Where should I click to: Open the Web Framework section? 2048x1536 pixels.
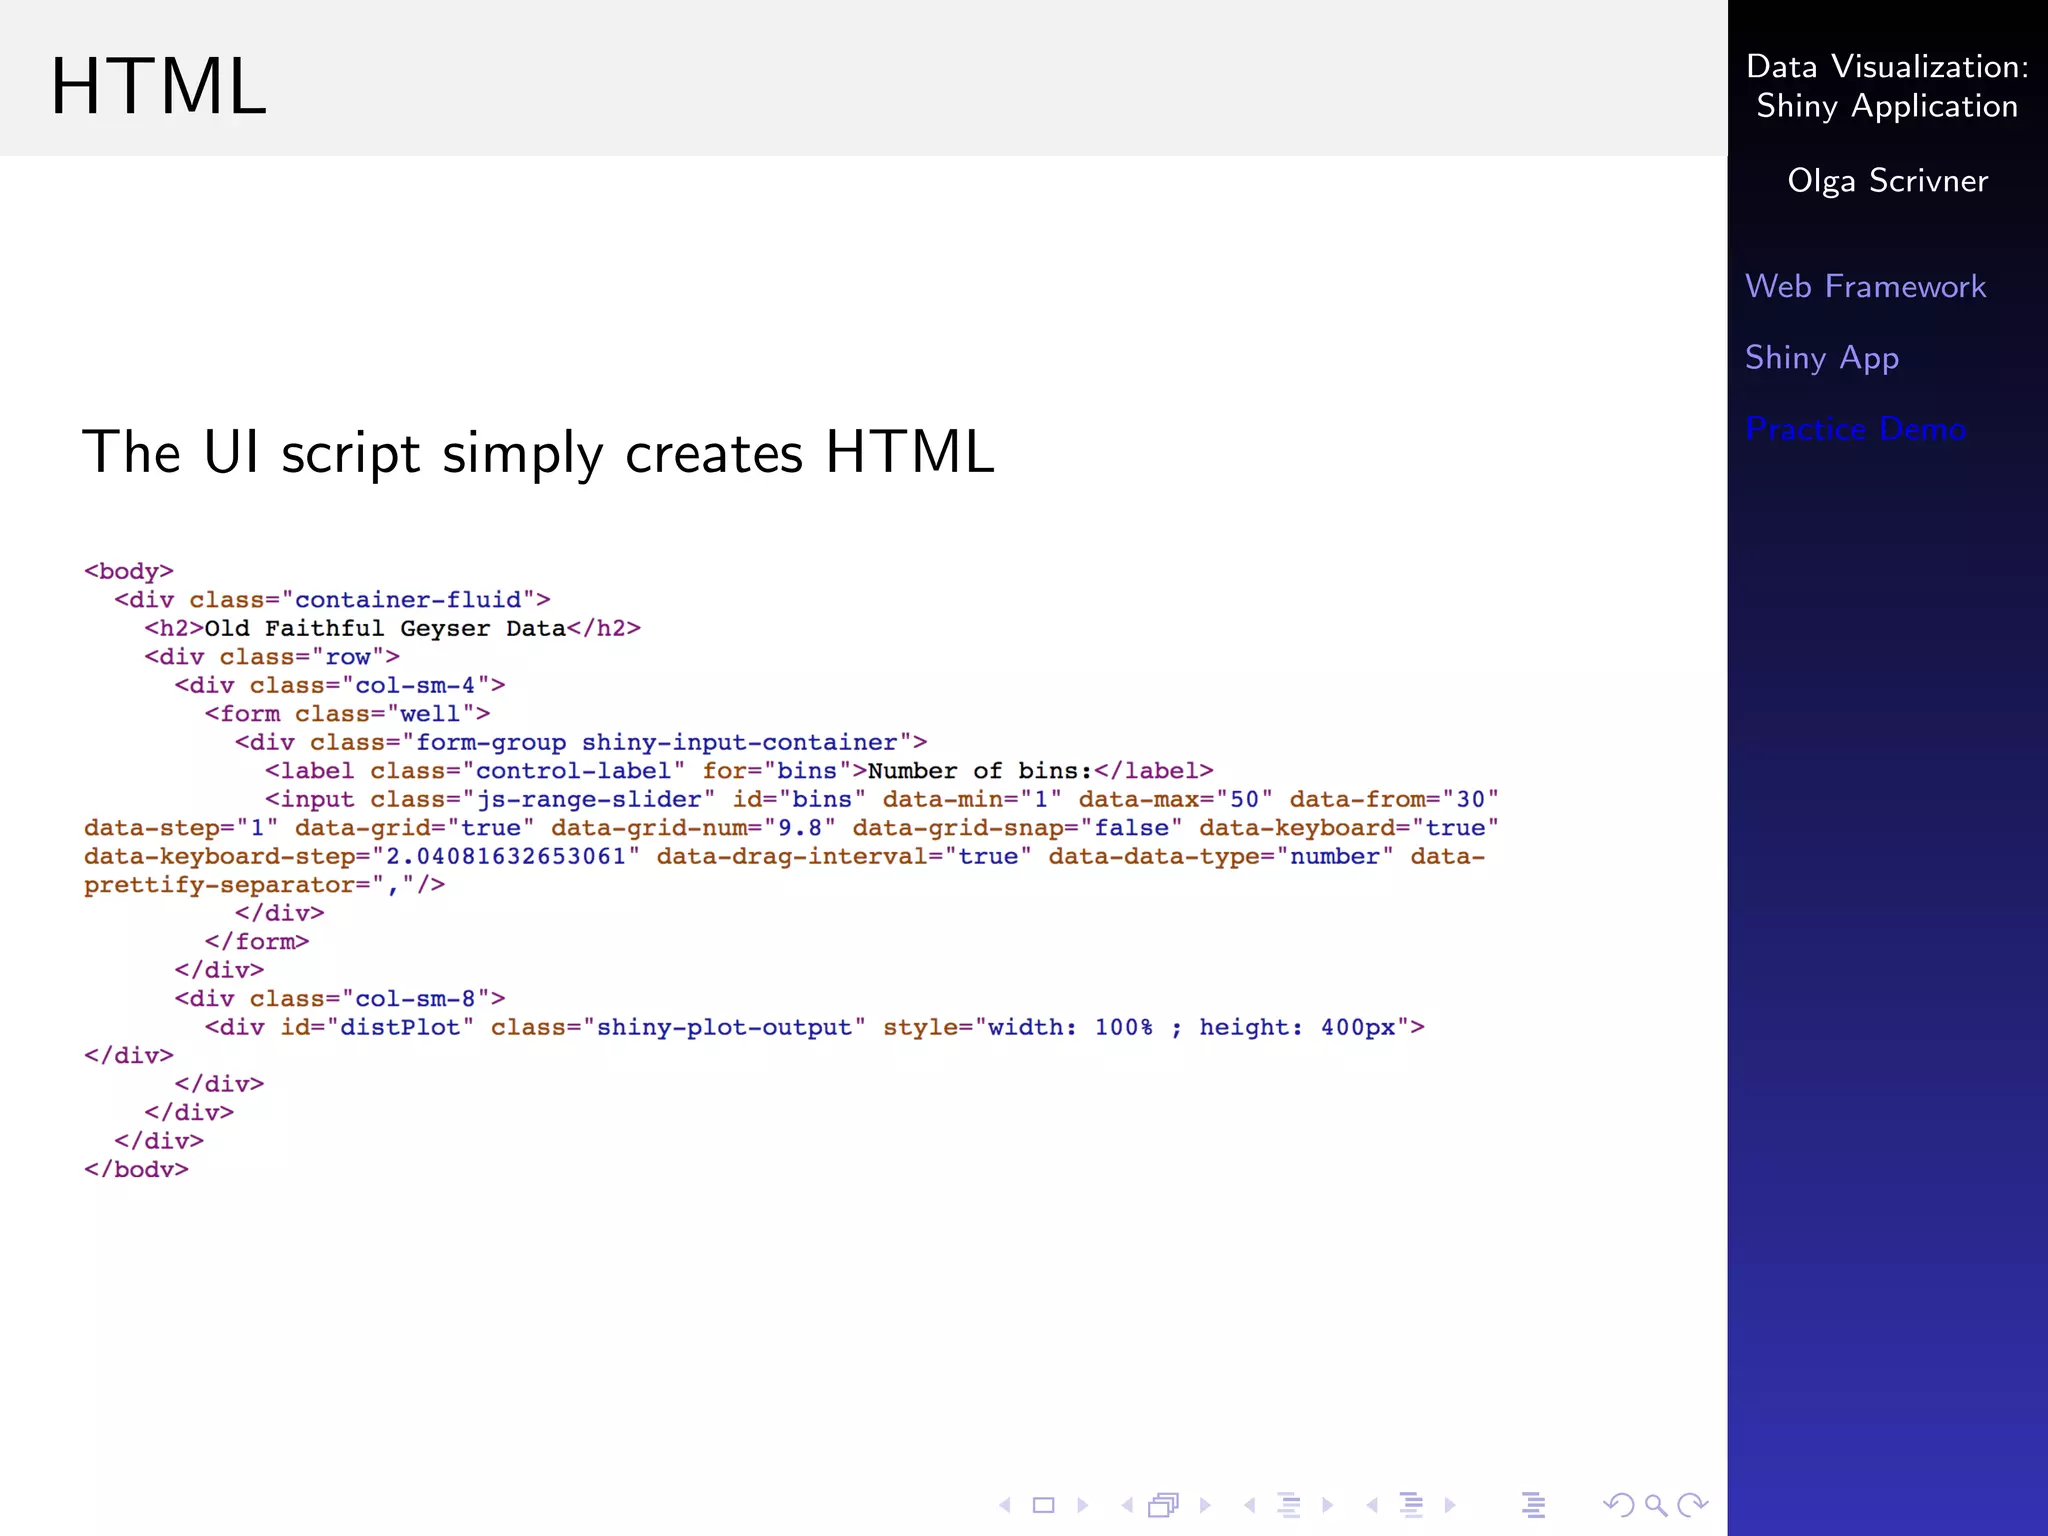[1865, 286]
